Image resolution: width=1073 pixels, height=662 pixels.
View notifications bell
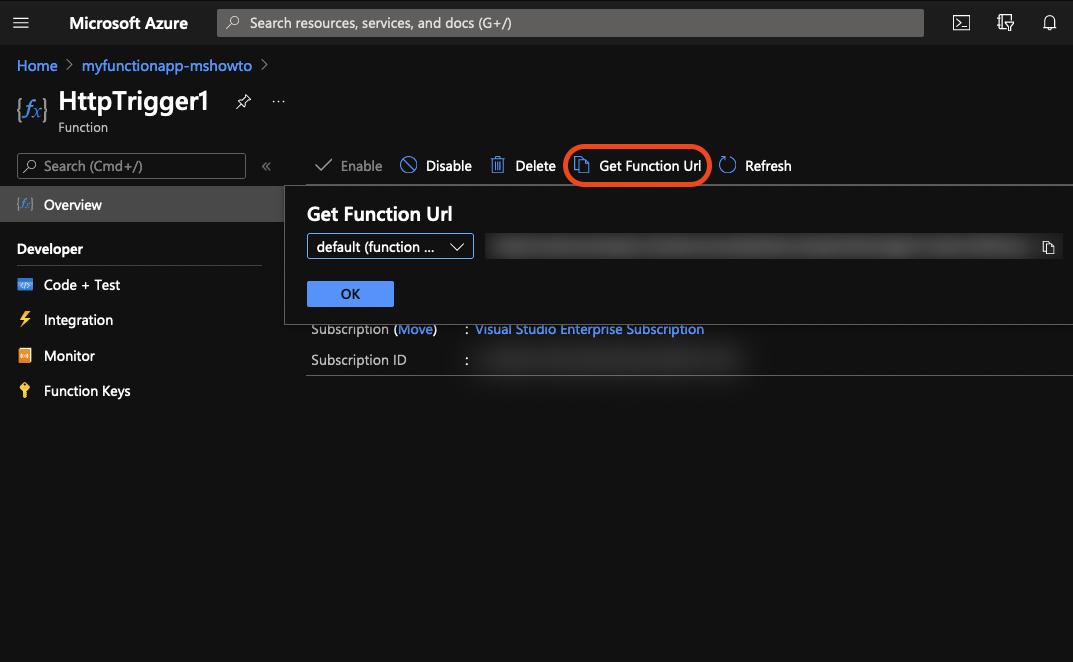(x=1049, y=23)
